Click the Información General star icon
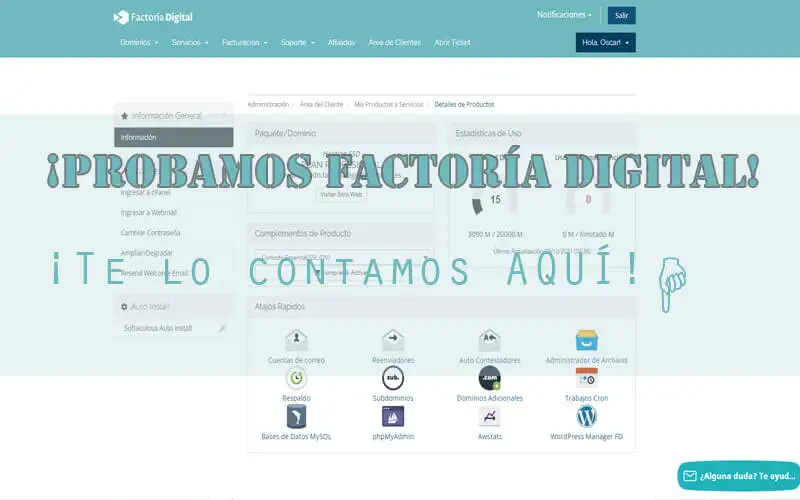Viewport: 800px width, 500px height. pos(124,116)
